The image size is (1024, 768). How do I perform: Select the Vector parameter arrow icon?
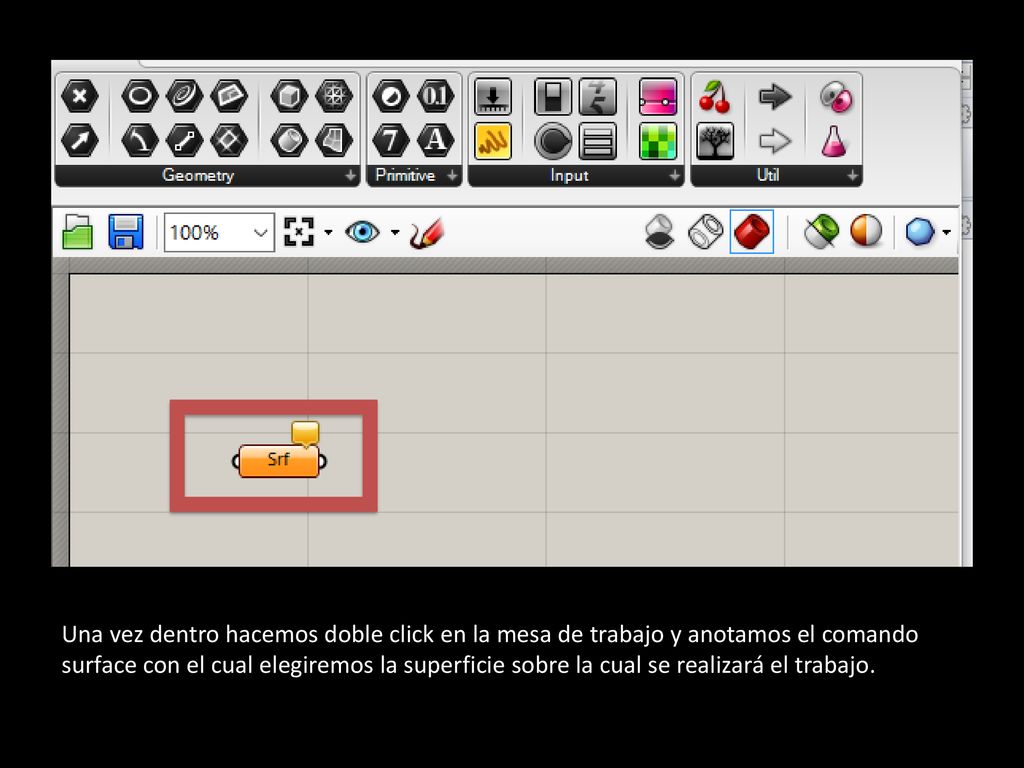(x=79, y=140)
